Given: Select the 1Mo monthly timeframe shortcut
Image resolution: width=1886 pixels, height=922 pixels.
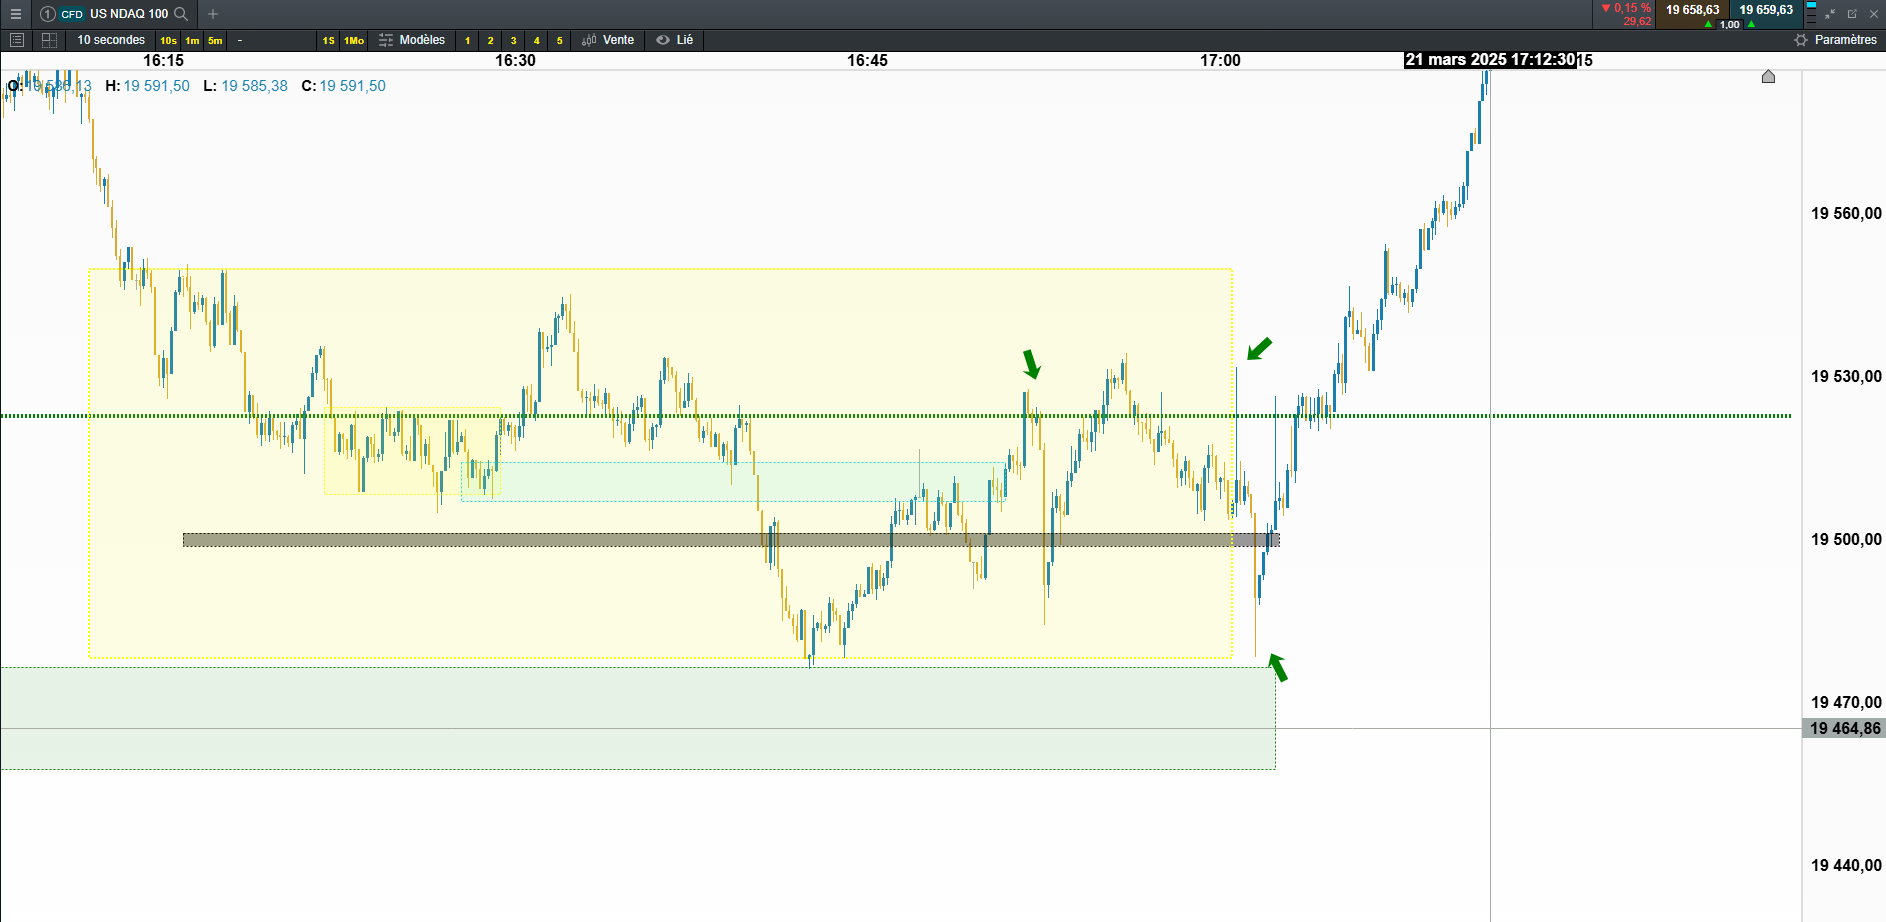Looking at the screenshot, I should coord(354,41).
